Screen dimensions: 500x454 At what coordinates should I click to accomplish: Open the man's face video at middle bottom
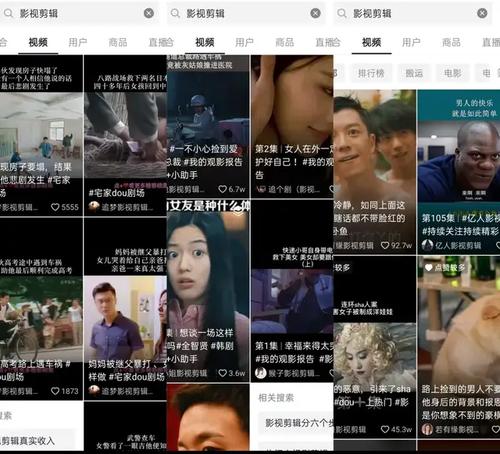pos(208,417)
